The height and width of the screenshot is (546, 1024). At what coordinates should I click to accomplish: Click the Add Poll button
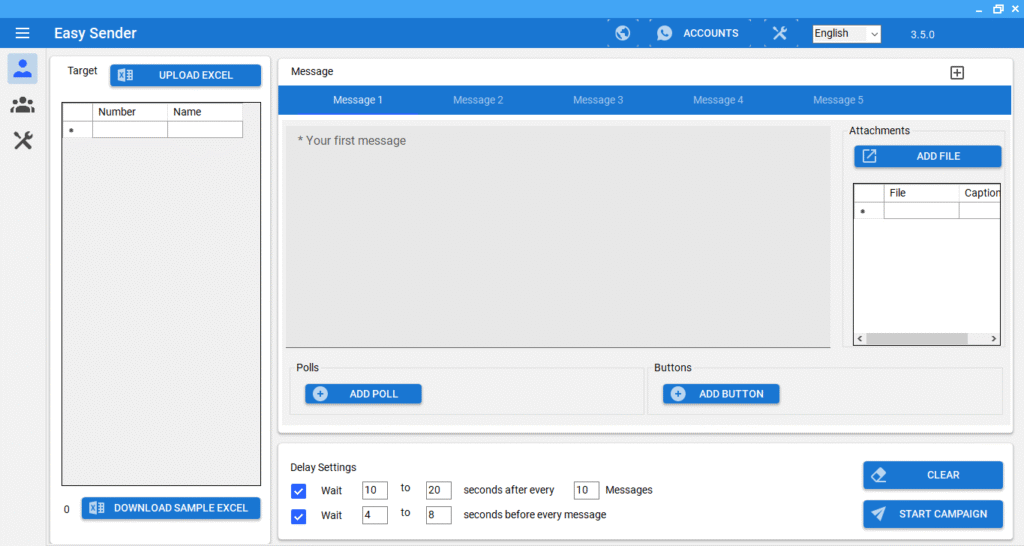click(x=363, y=394)
